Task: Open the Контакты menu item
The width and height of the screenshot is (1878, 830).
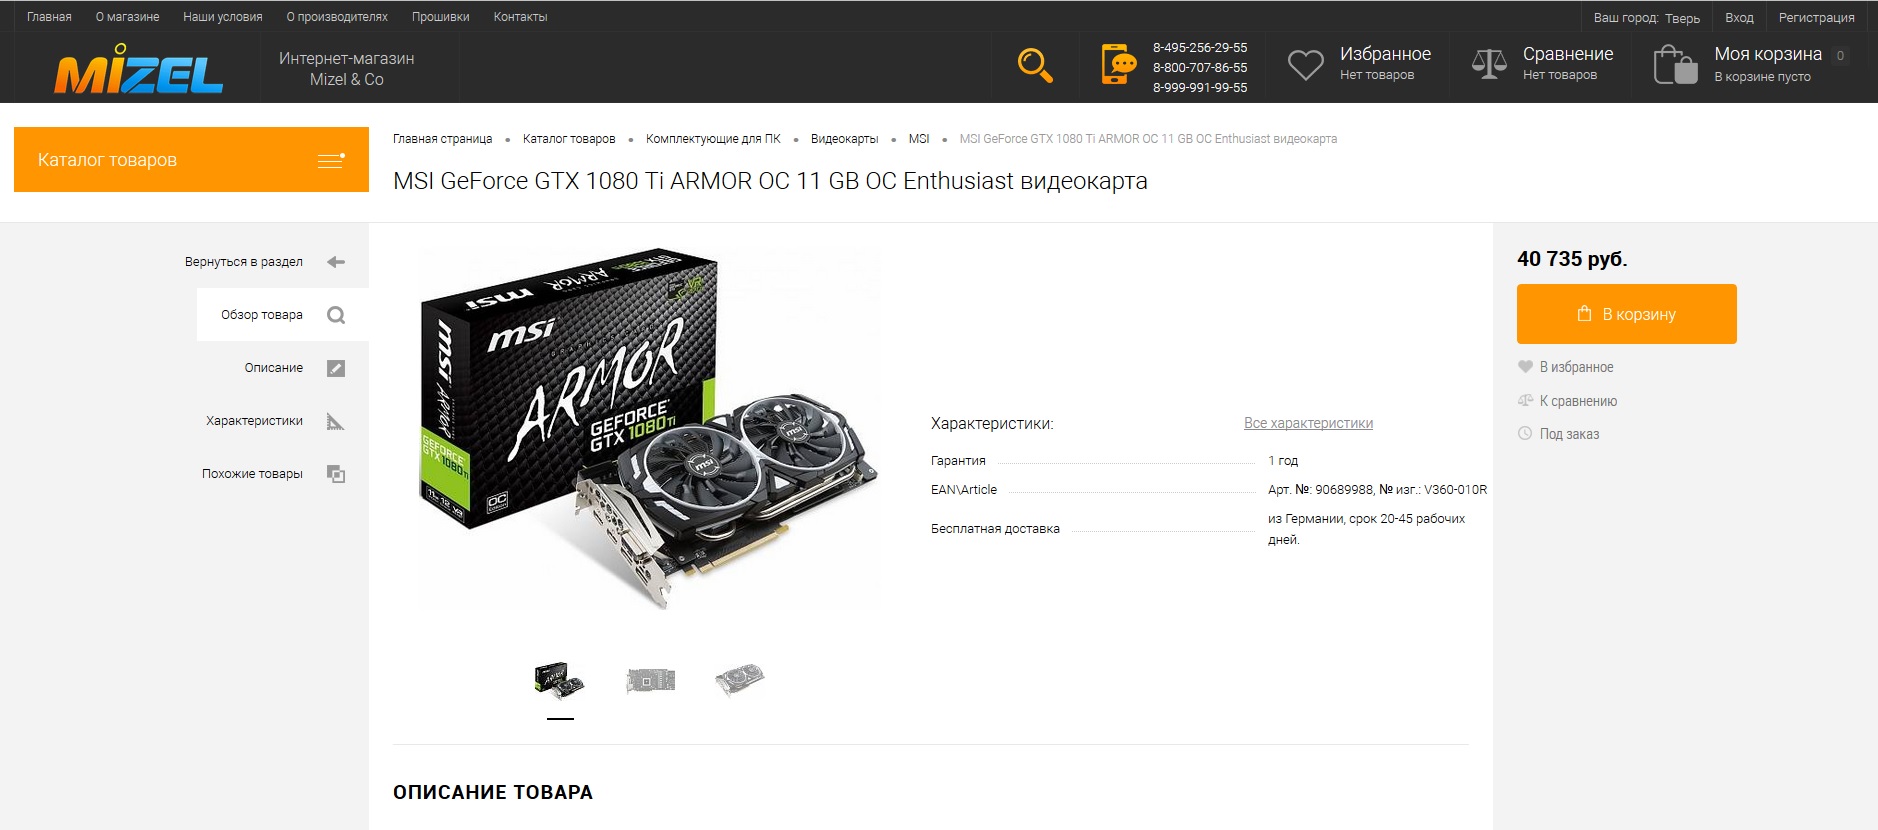Action: [520, 17]
